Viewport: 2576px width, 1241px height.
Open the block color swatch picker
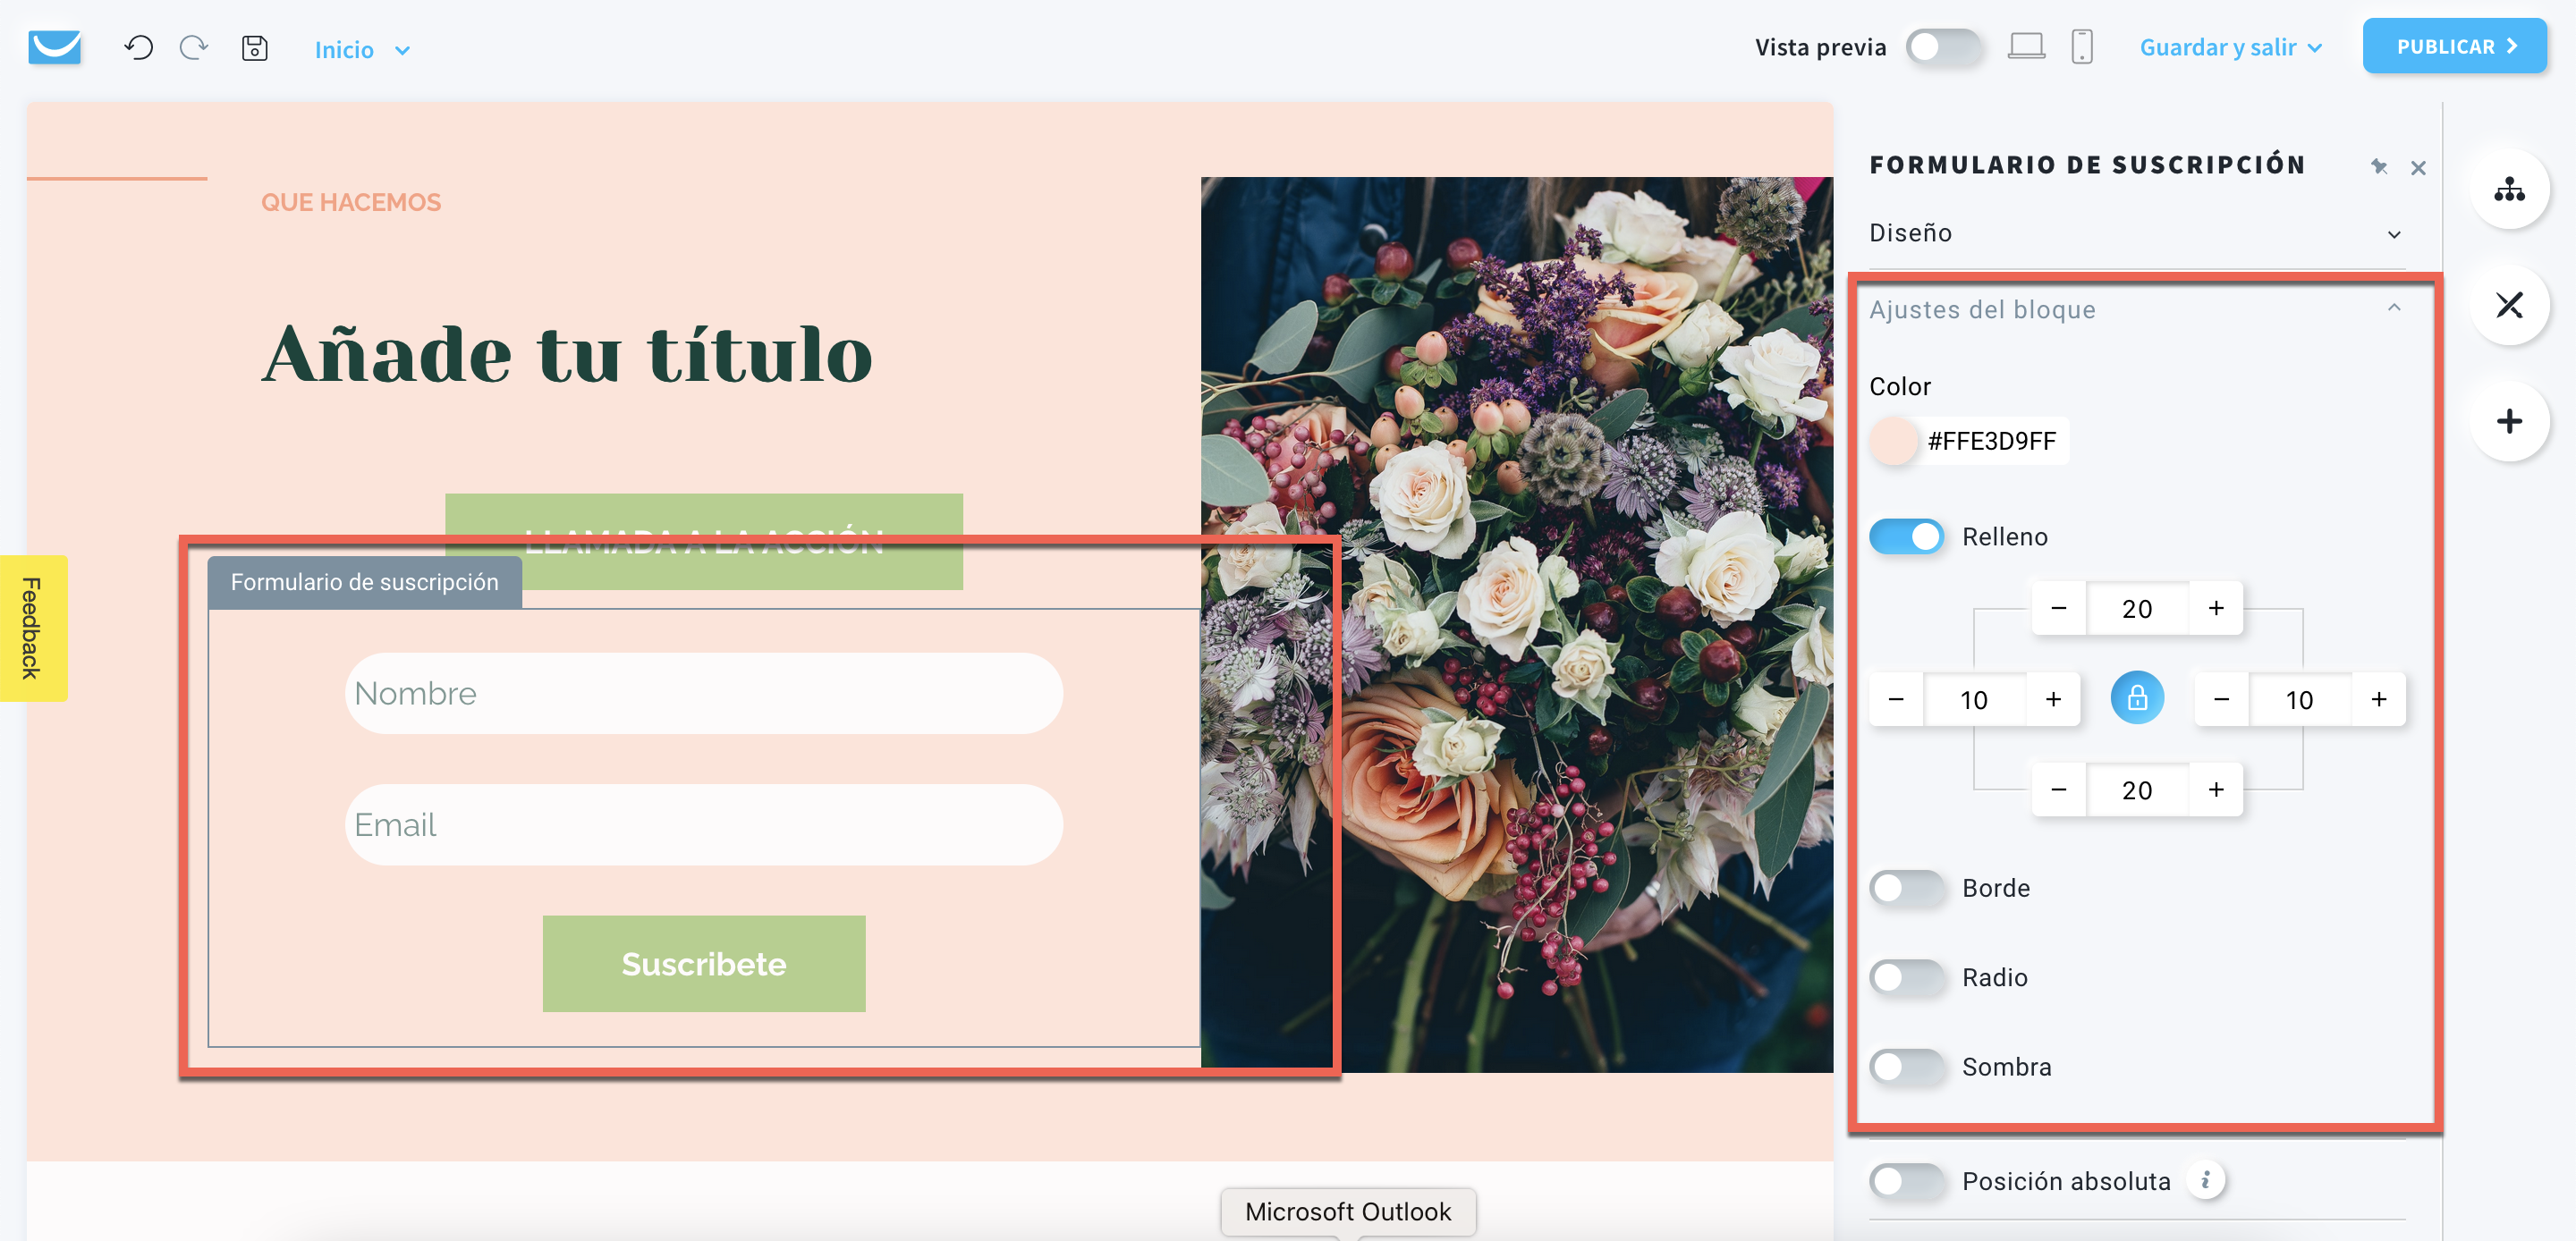(1892, 441)
